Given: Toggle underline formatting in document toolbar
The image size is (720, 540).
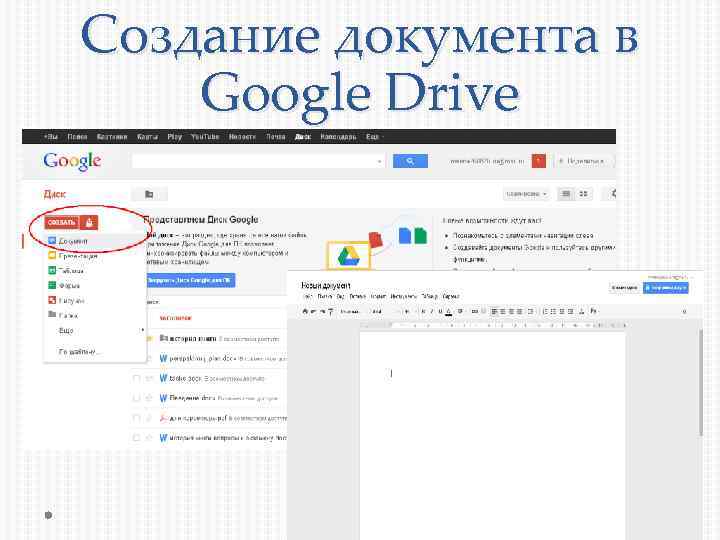Looking at the screenshot, I should point(440,311).
